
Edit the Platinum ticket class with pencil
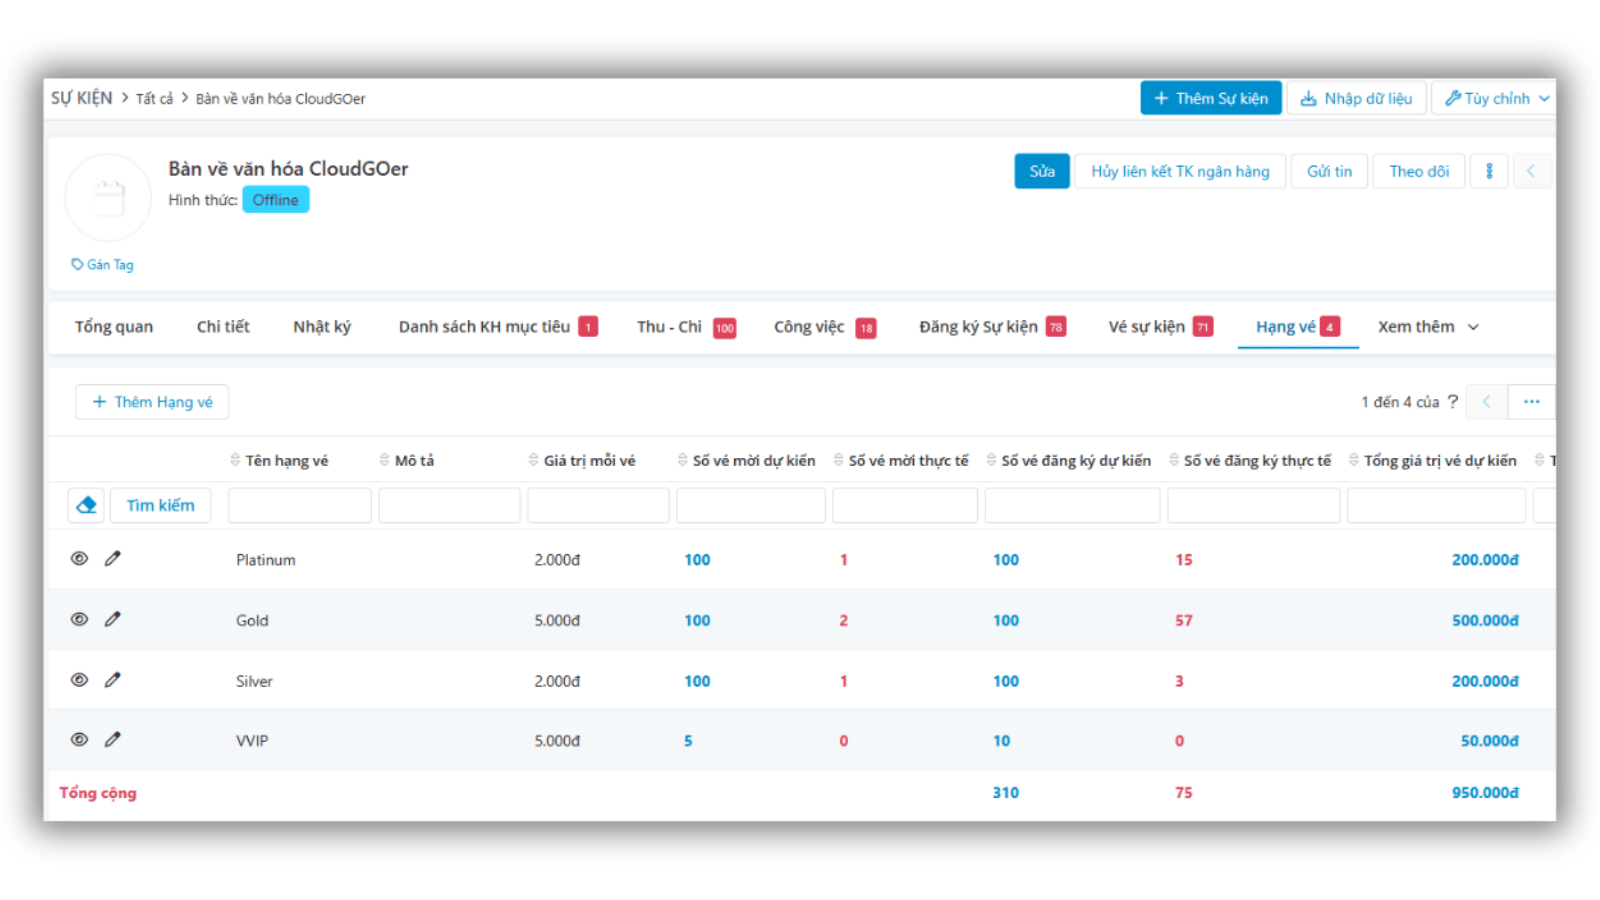point(113,559)
